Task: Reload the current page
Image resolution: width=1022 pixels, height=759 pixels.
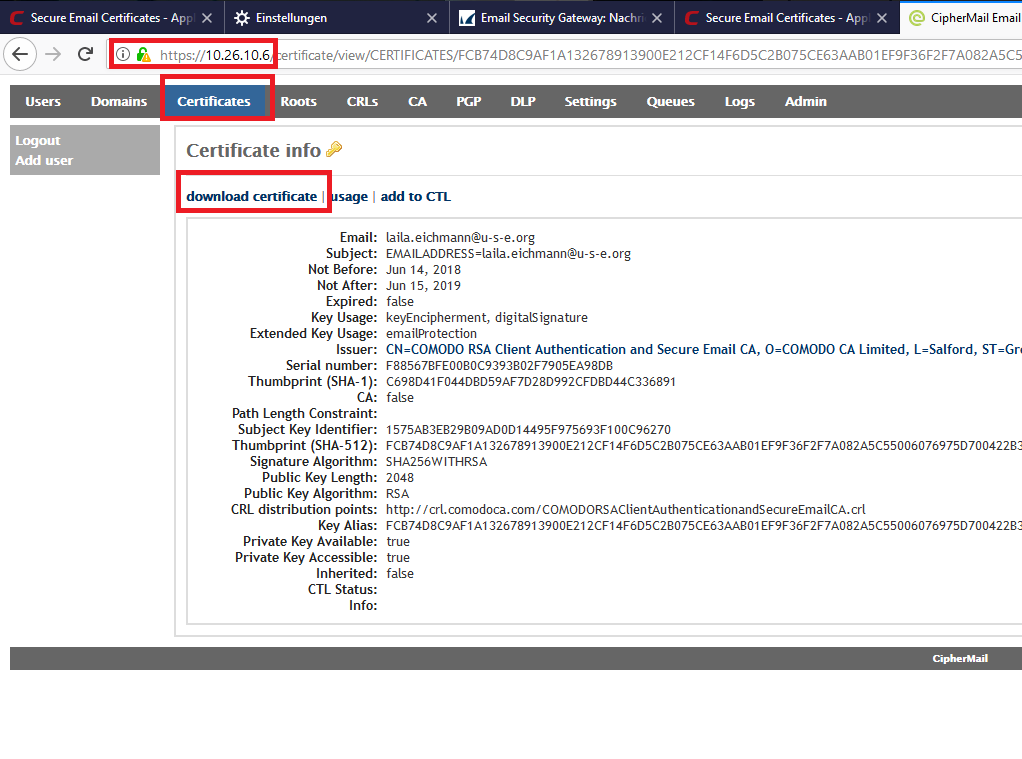Action: (86, 54)
